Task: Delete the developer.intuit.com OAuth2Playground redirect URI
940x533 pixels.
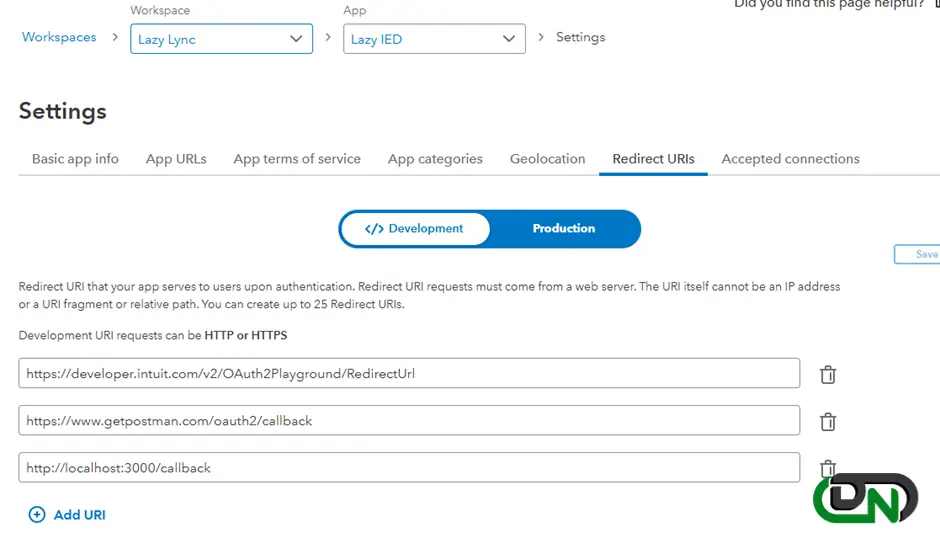Action: tap(828, 375)
